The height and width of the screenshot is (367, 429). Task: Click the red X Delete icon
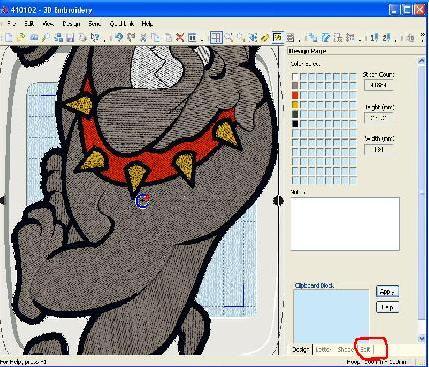point(180,37)
